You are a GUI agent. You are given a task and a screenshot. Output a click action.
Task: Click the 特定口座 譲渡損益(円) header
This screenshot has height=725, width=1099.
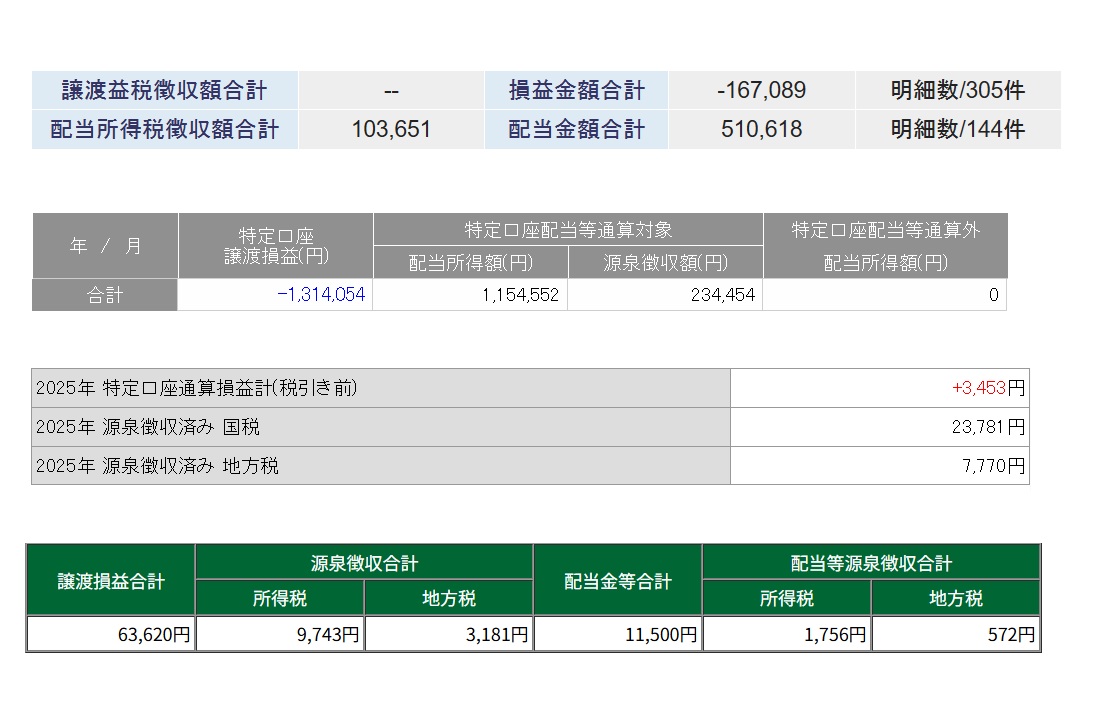275,246
